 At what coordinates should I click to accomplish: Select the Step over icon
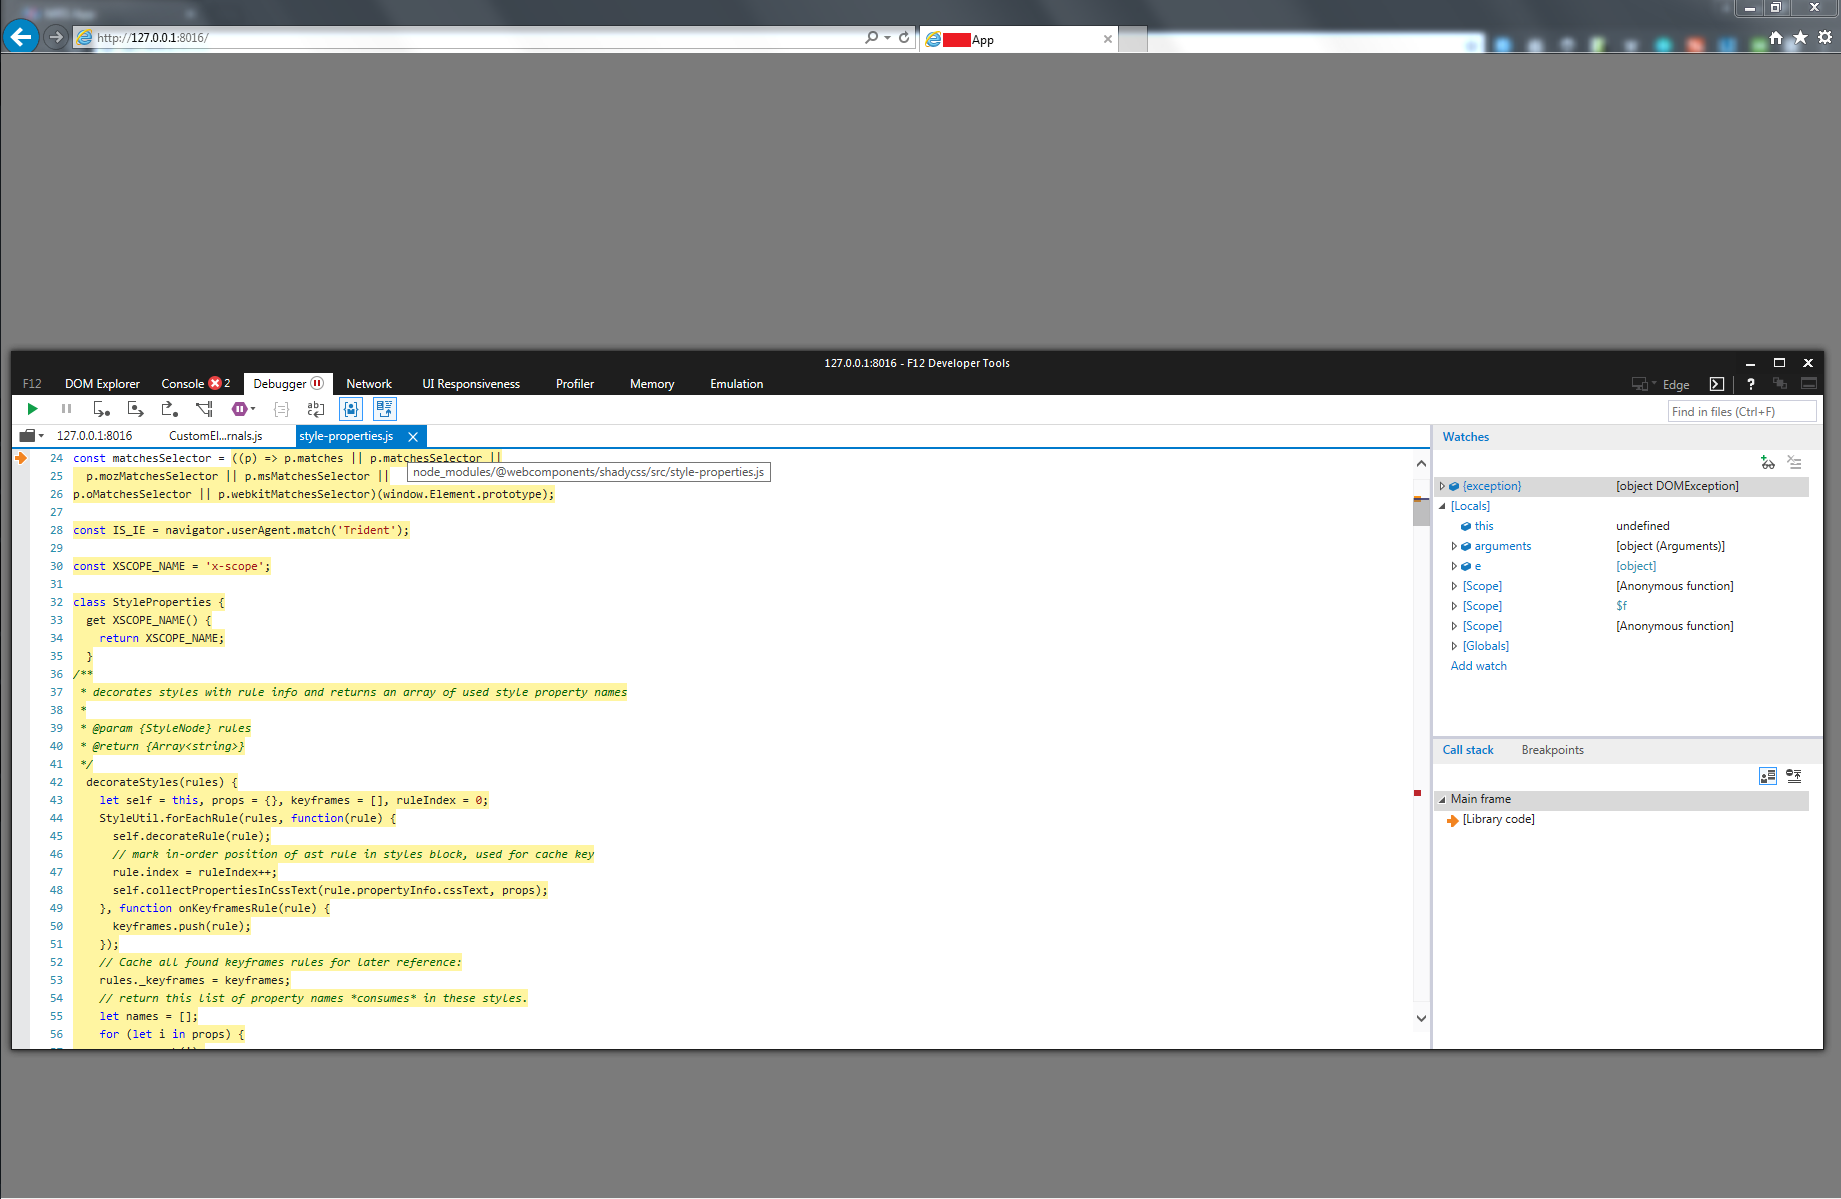pyautogui.click(x=135, y=409)
